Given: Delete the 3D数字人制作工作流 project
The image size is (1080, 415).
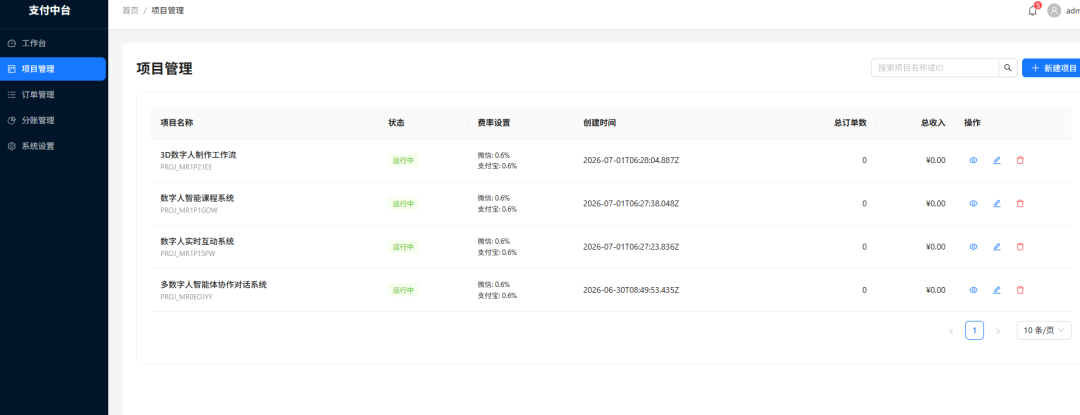Looking at the screenshot, I should coord(1020,160).
